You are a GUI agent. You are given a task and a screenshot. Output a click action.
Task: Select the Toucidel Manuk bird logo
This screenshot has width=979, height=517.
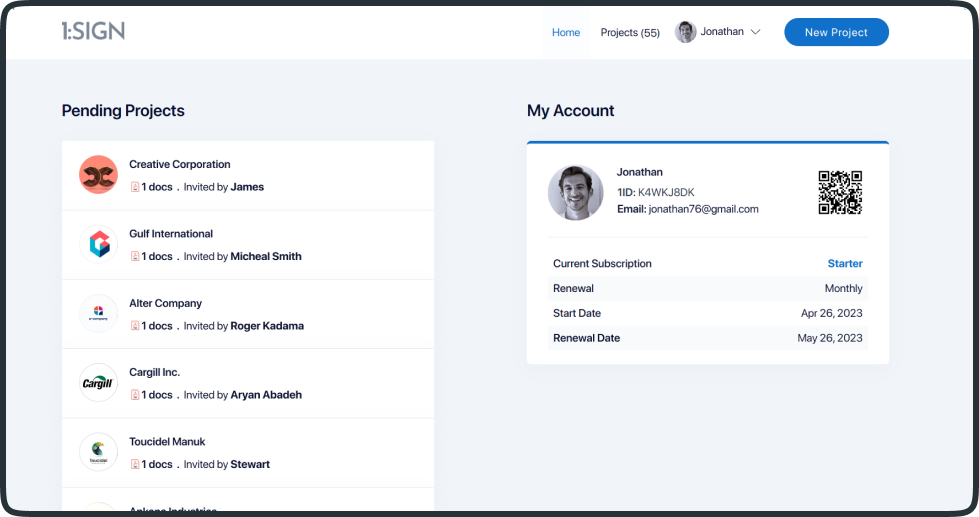click(99, 452)
